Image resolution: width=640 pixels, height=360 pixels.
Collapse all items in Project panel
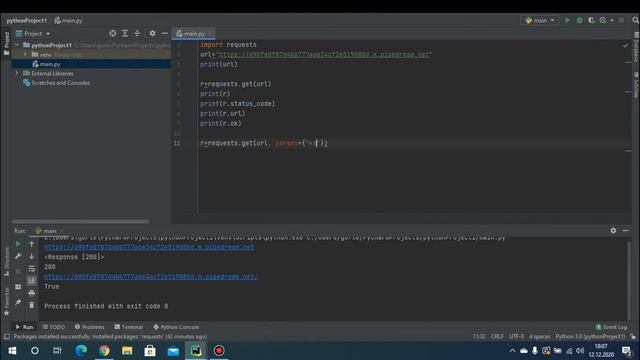pyautogui.click(x=137, y=33)
